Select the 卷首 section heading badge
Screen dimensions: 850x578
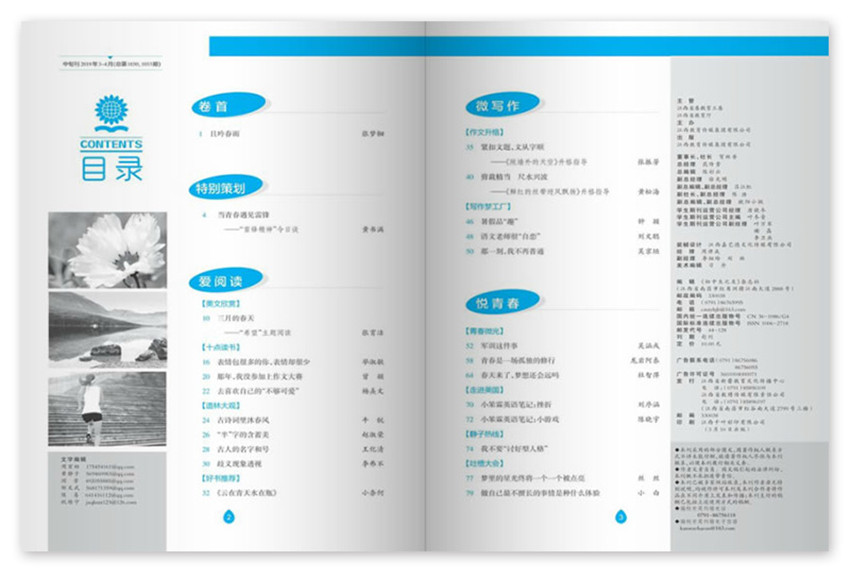[x=226, y=104]
